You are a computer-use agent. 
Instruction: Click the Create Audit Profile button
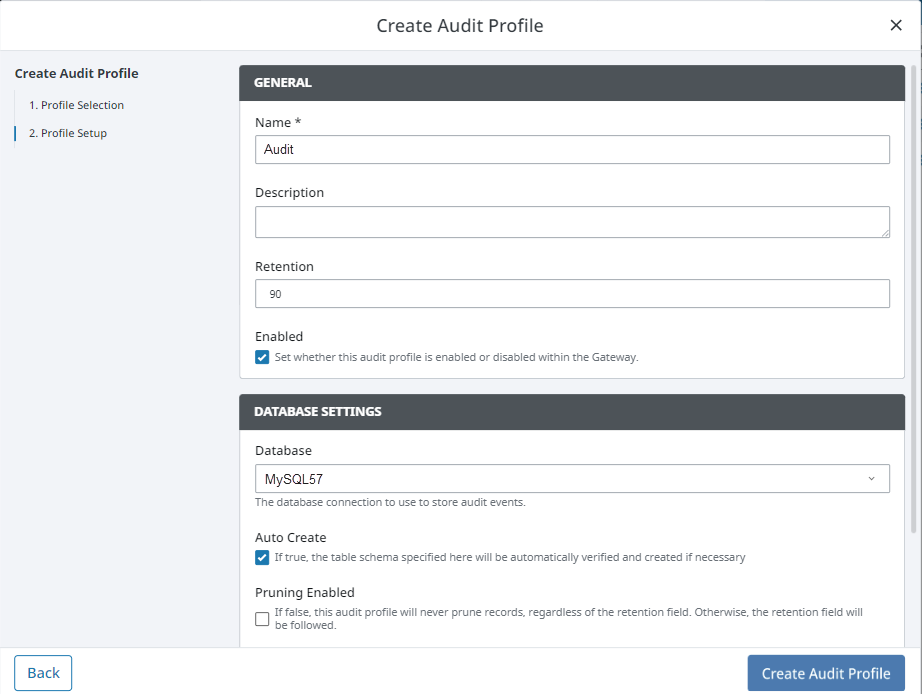826,673
